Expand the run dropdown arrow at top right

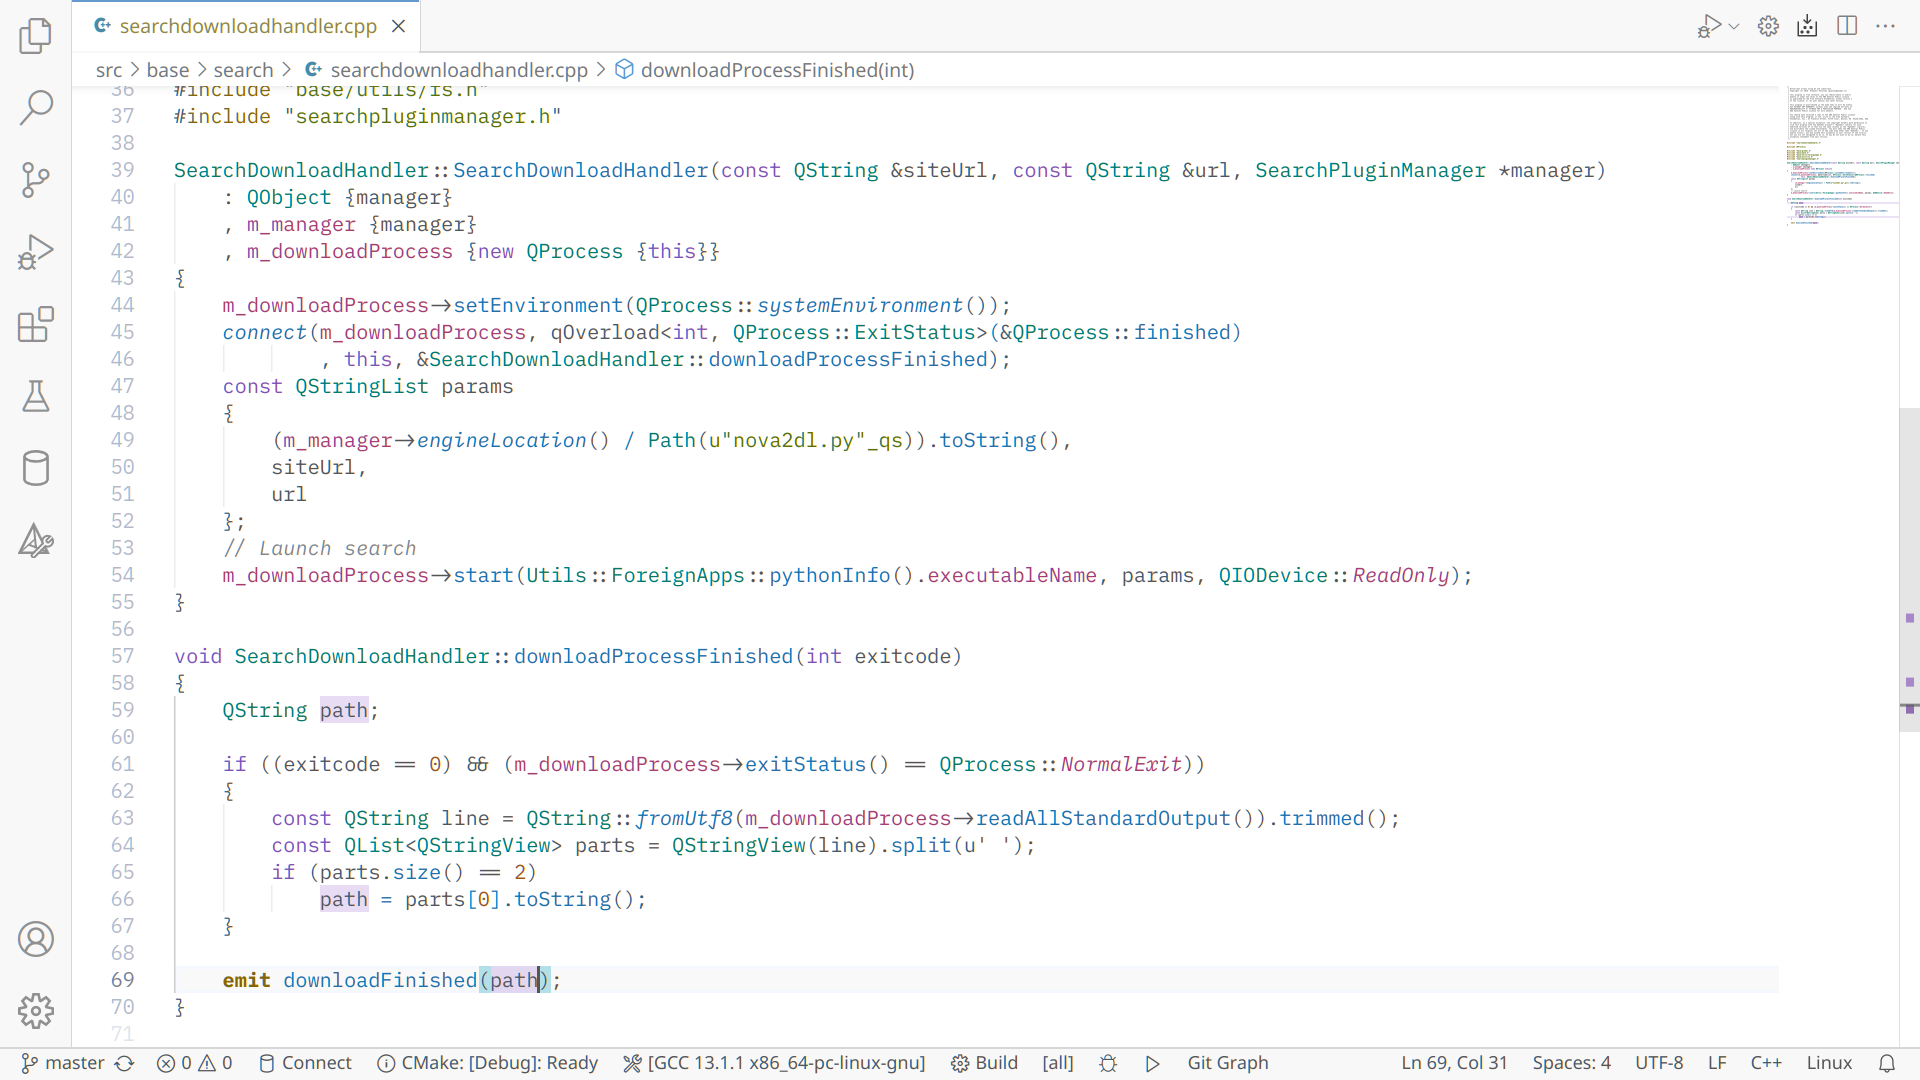click(1734, 26)
